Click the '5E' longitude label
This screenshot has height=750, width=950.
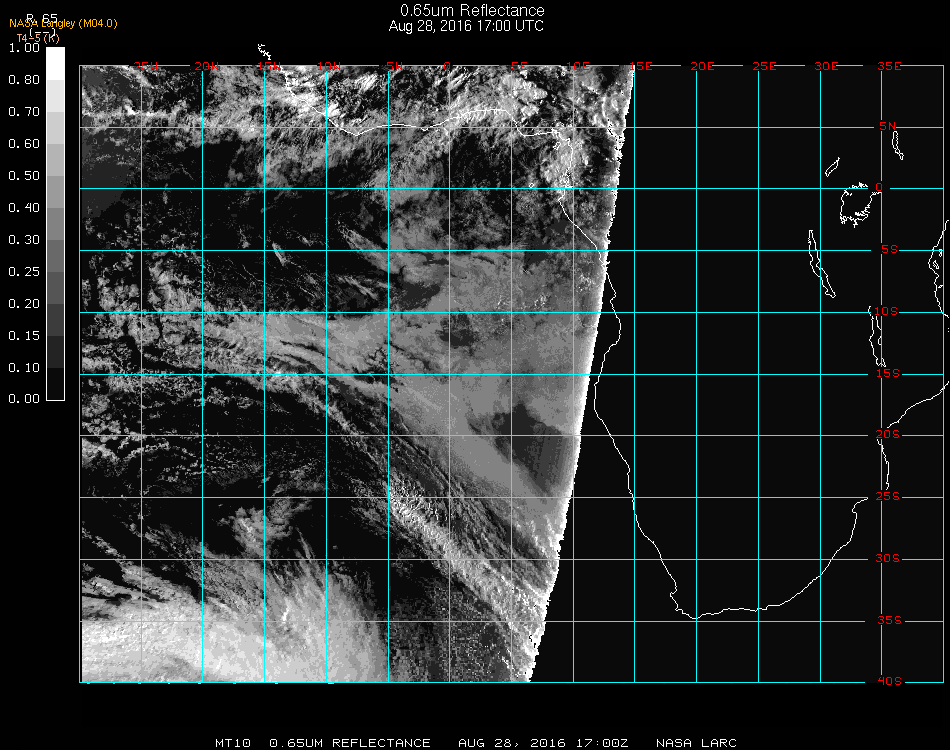click(519, 66)
